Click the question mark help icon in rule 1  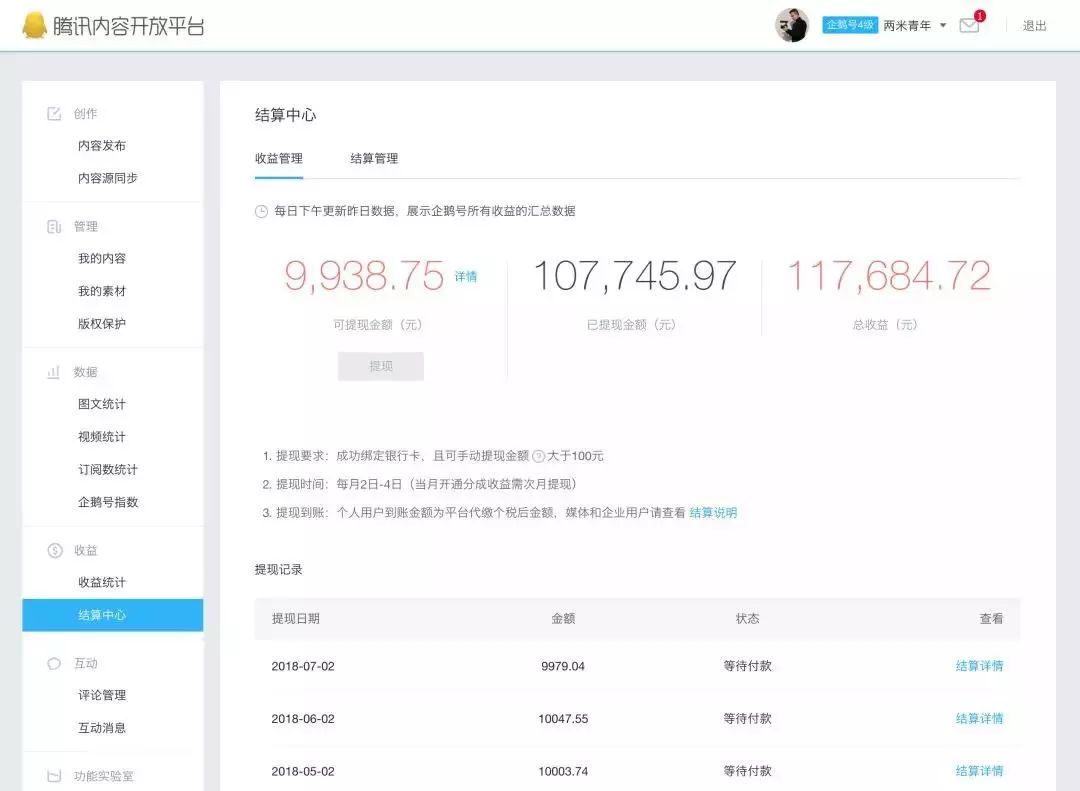(x=539, y=456)
